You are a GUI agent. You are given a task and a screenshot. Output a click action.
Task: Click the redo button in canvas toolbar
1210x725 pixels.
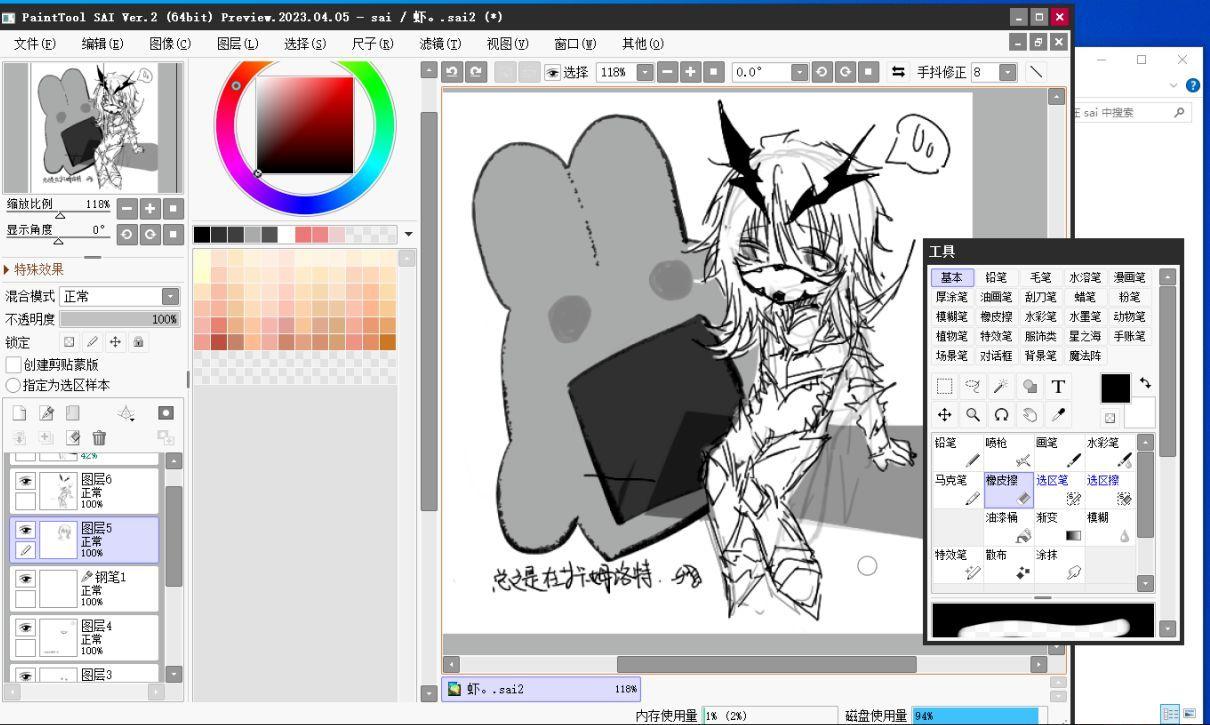(x=476, y=72)
